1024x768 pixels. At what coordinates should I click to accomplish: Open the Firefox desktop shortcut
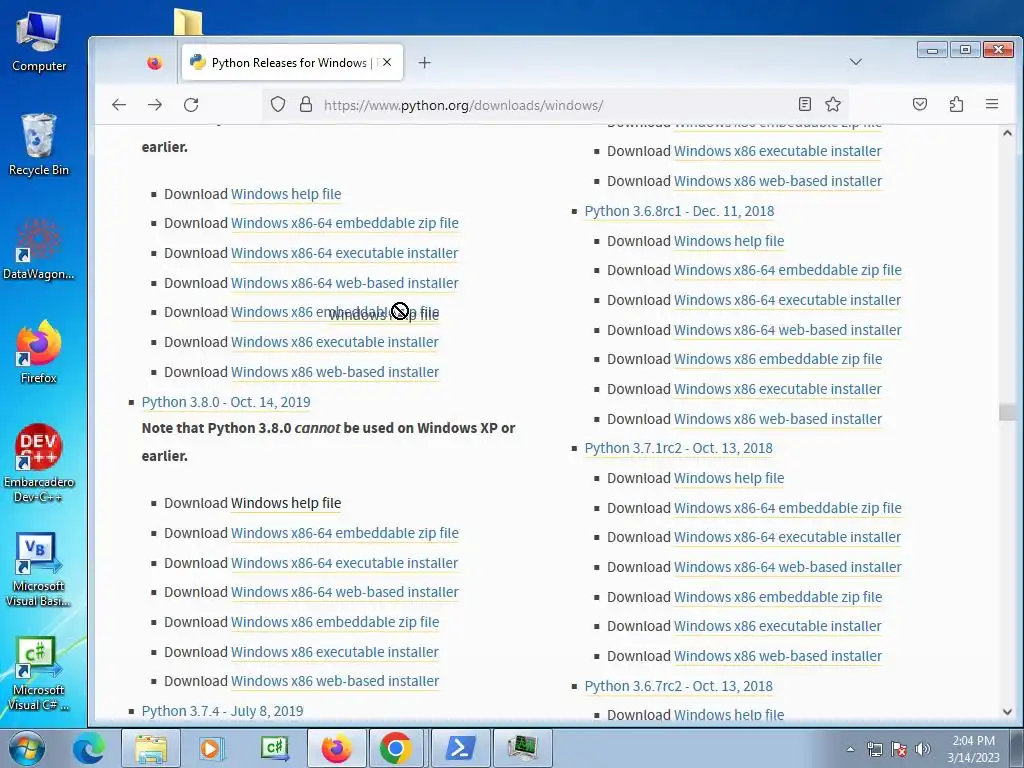(x=39, y=353)
